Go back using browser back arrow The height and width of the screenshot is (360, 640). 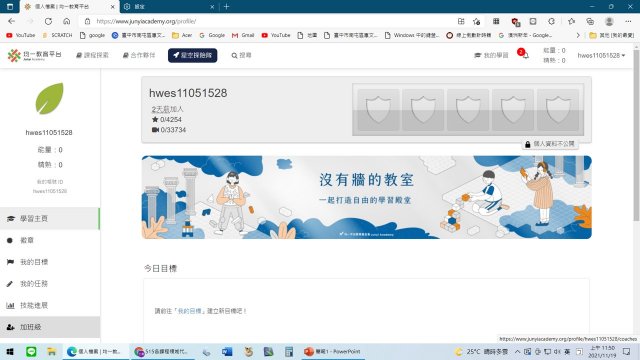[x=11, y=21]
